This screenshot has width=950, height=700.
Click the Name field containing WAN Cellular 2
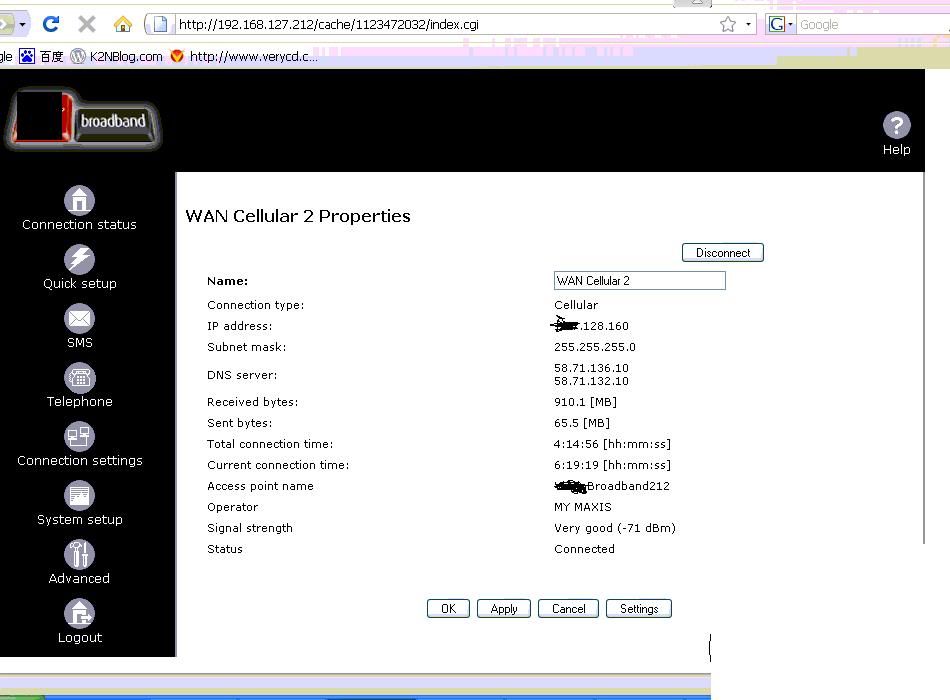pyautogui.click(x=639, y=281)
